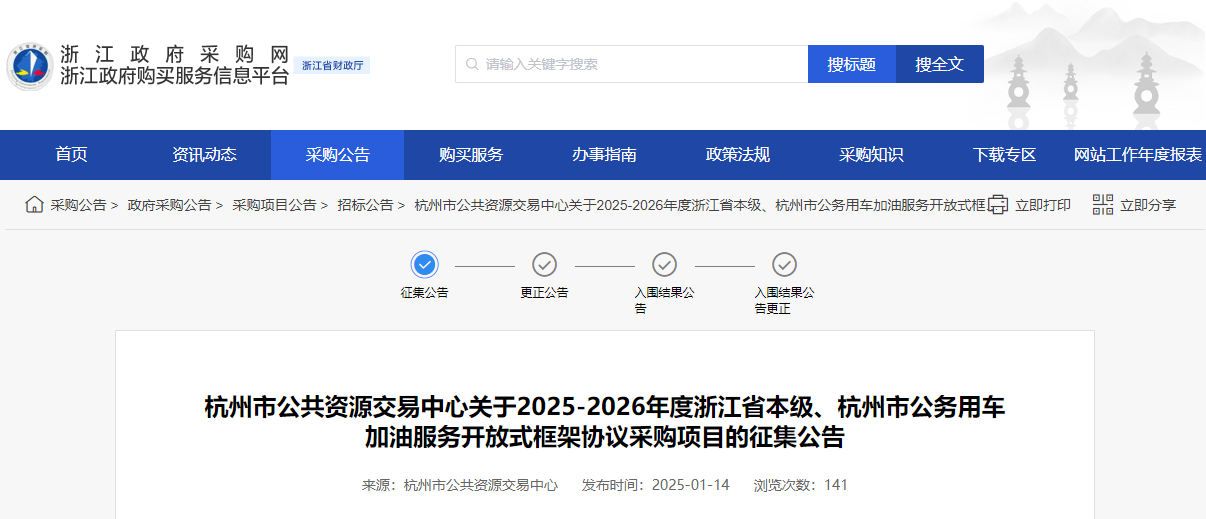The width and height of the screenshot is (1206, 519).
Task: Open 下载专区 navigation item
Action: coord(1004,155)
